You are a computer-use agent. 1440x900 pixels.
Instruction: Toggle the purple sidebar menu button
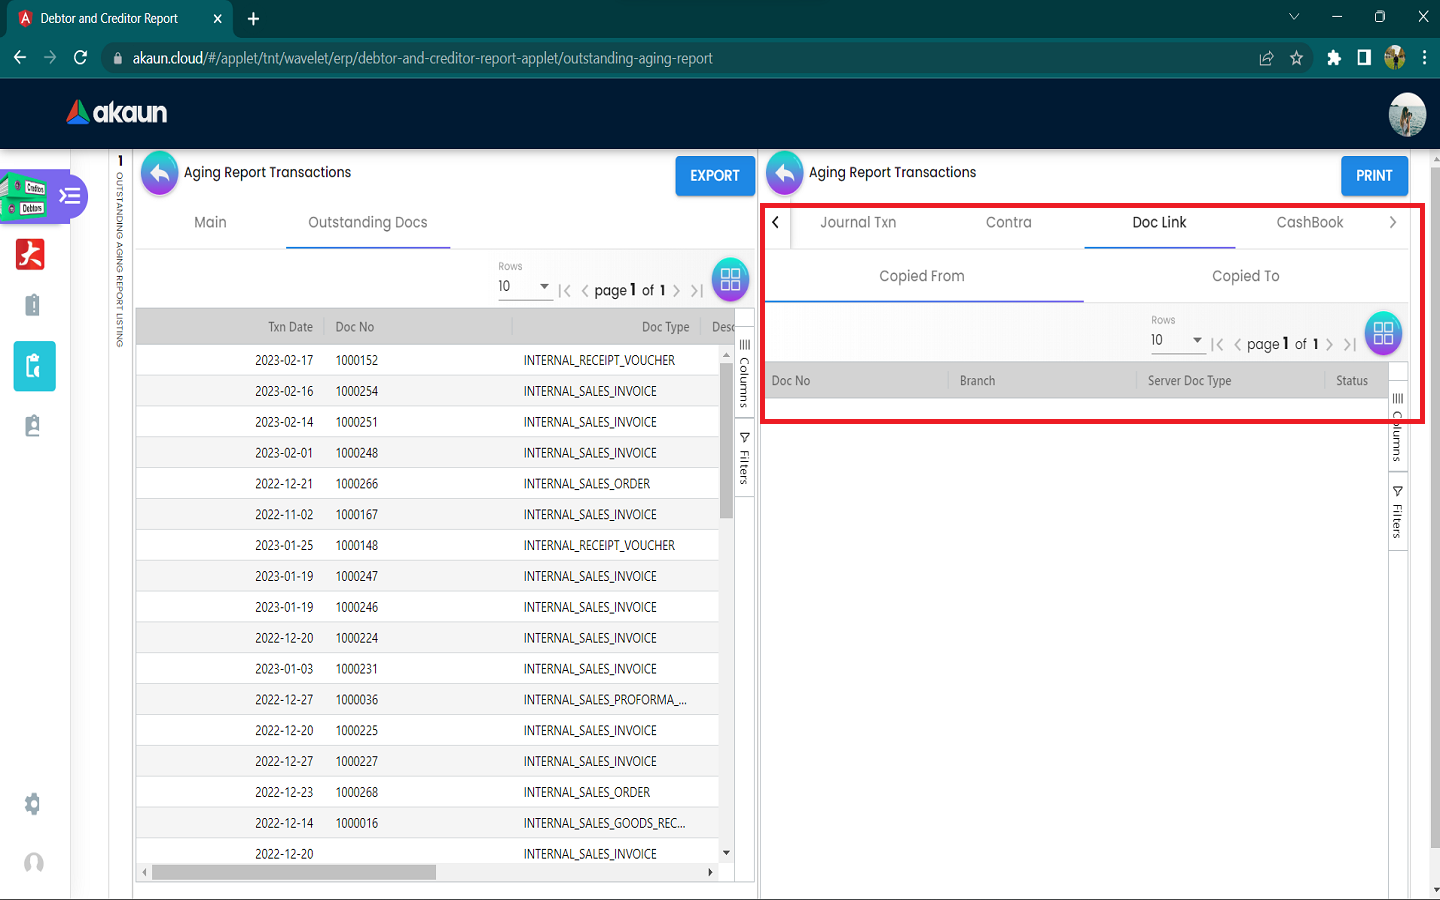[x=70, y=195]
